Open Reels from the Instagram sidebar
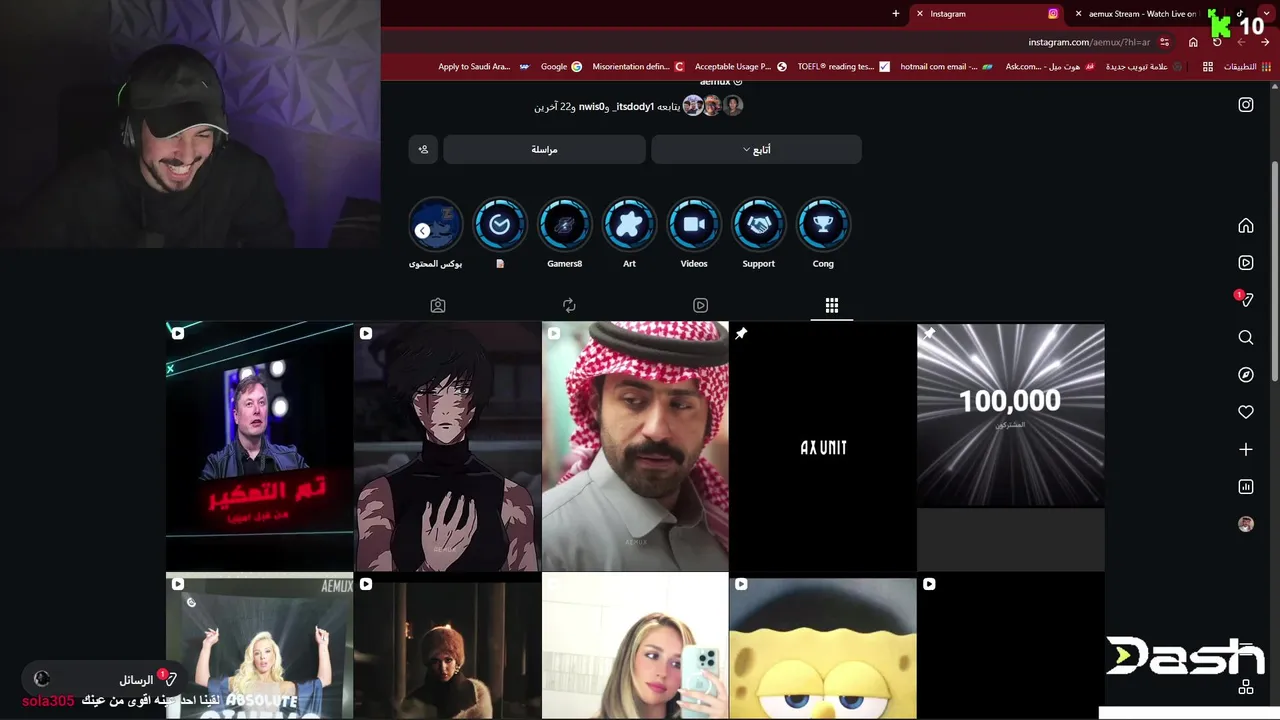 click(x=1246, y=263)
